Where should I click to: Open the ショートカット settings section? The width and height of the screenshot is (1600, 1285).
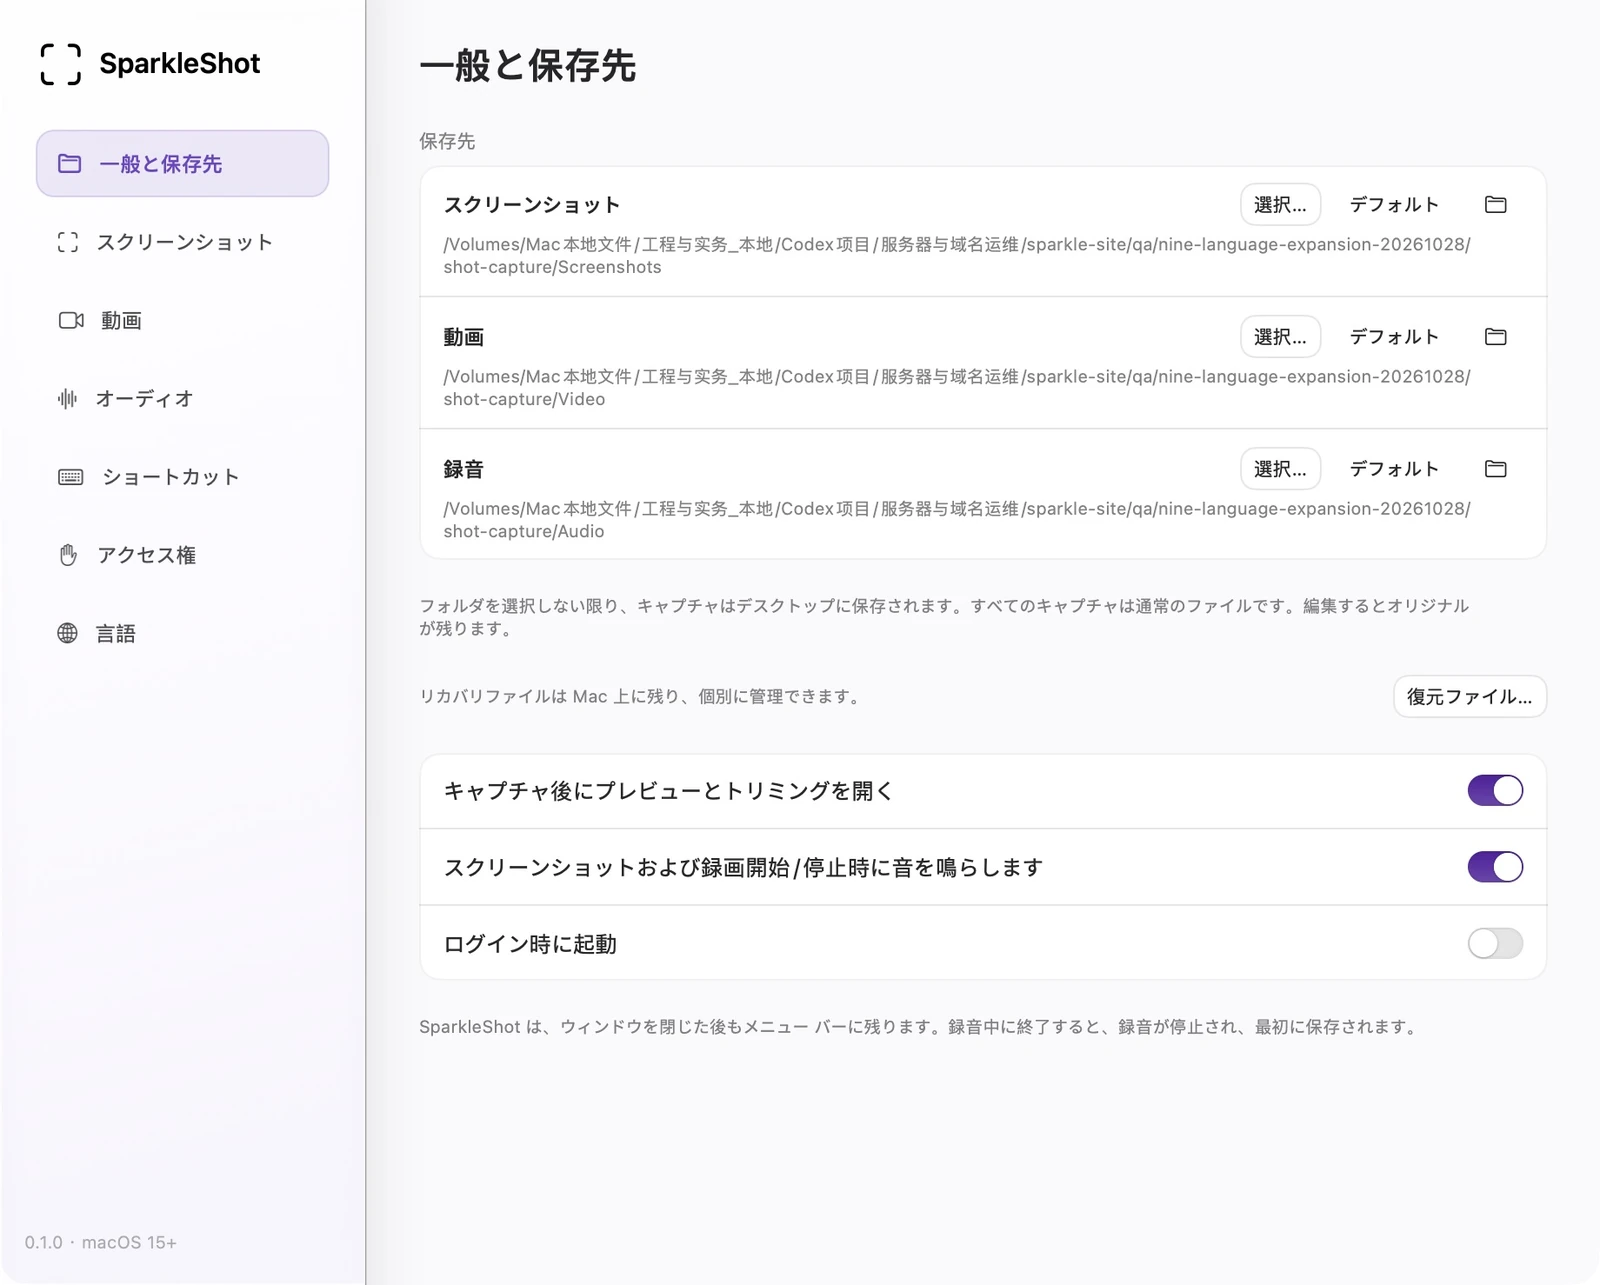click(183, 477)
